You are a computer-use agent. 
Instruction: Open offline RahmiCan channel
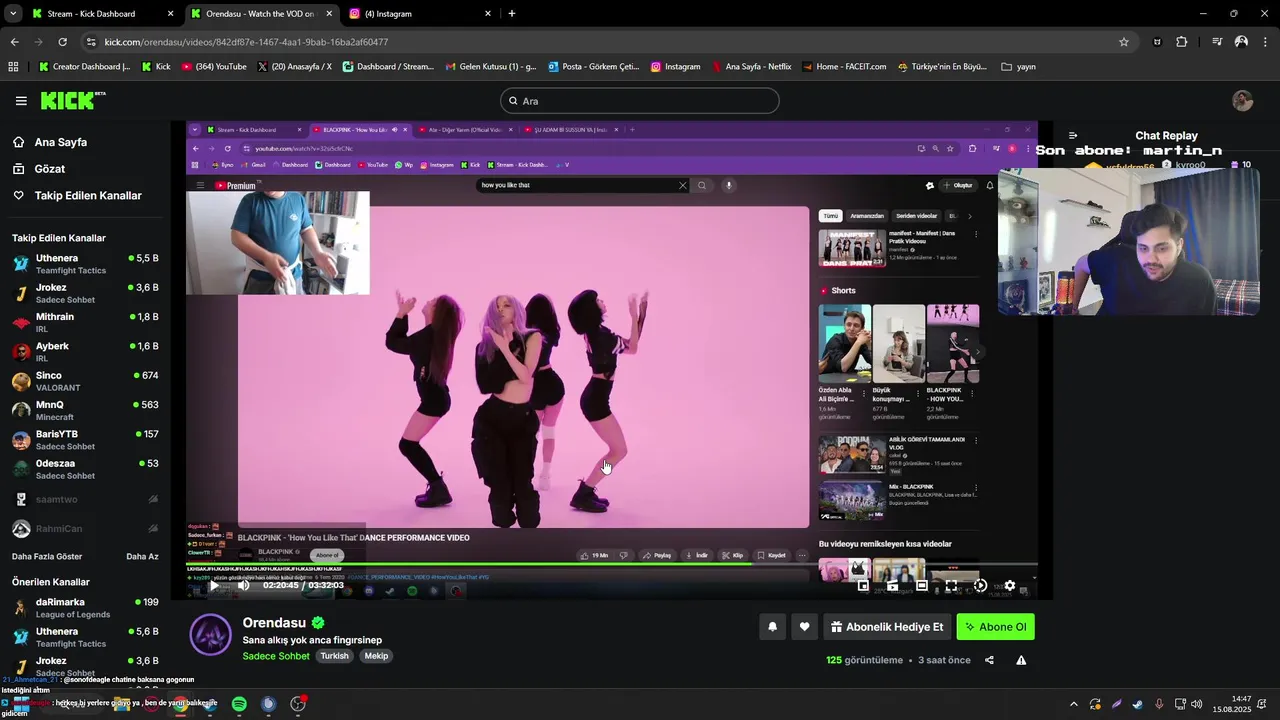click(x=85, y=528)
